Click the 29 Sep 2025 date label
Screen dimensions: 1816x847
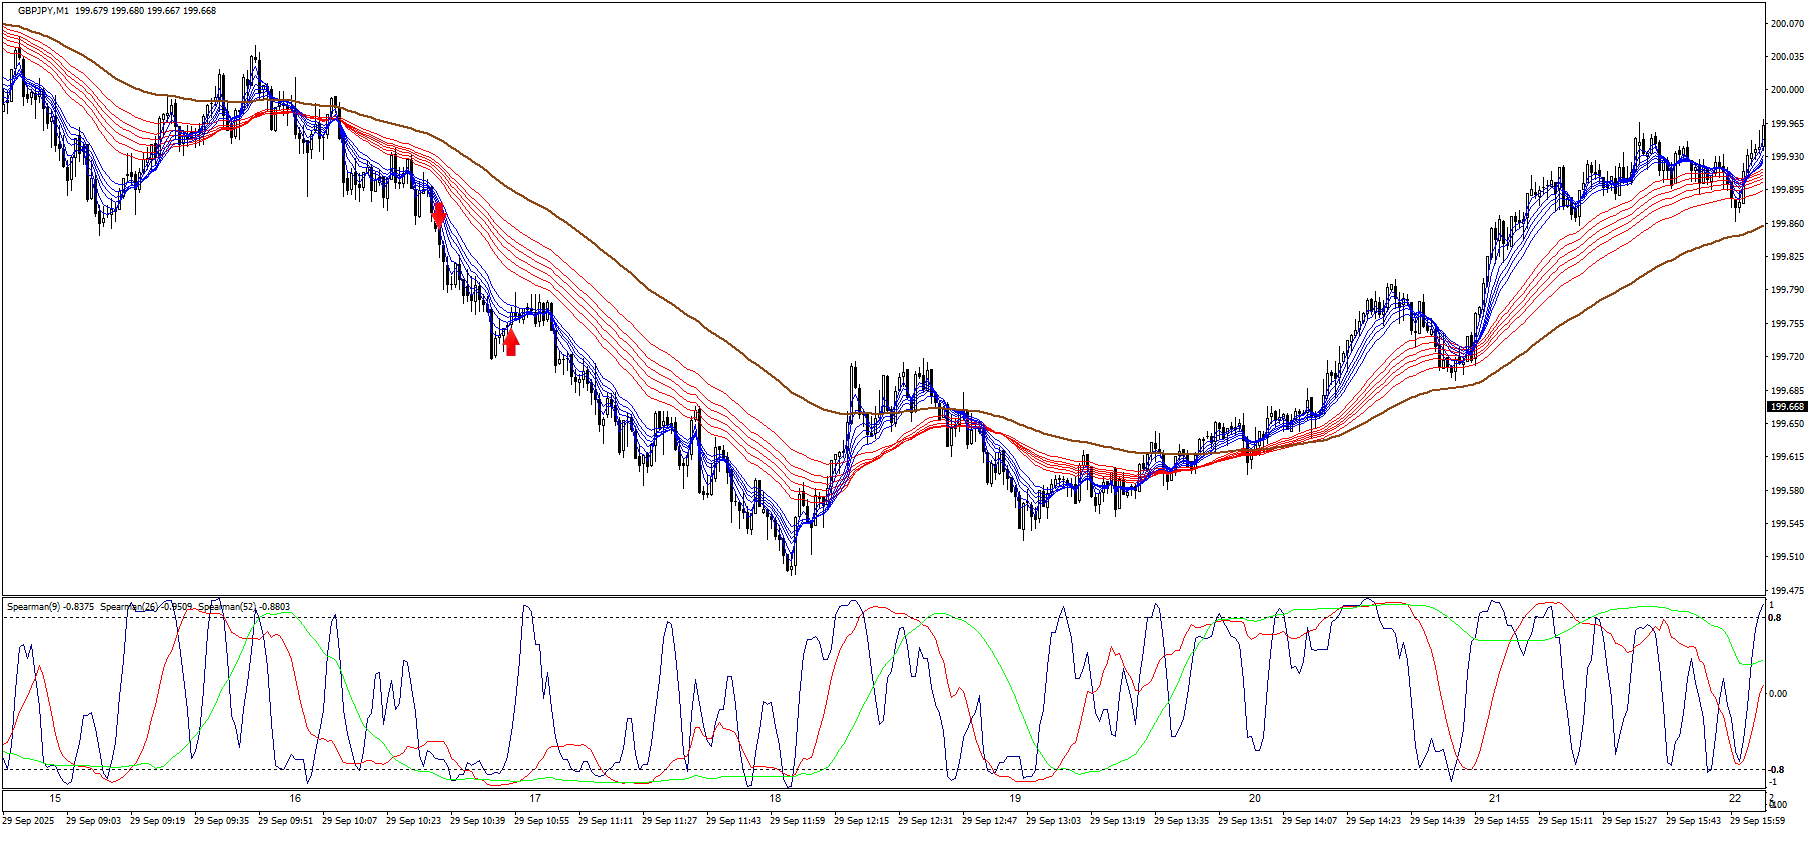point(29,821)
